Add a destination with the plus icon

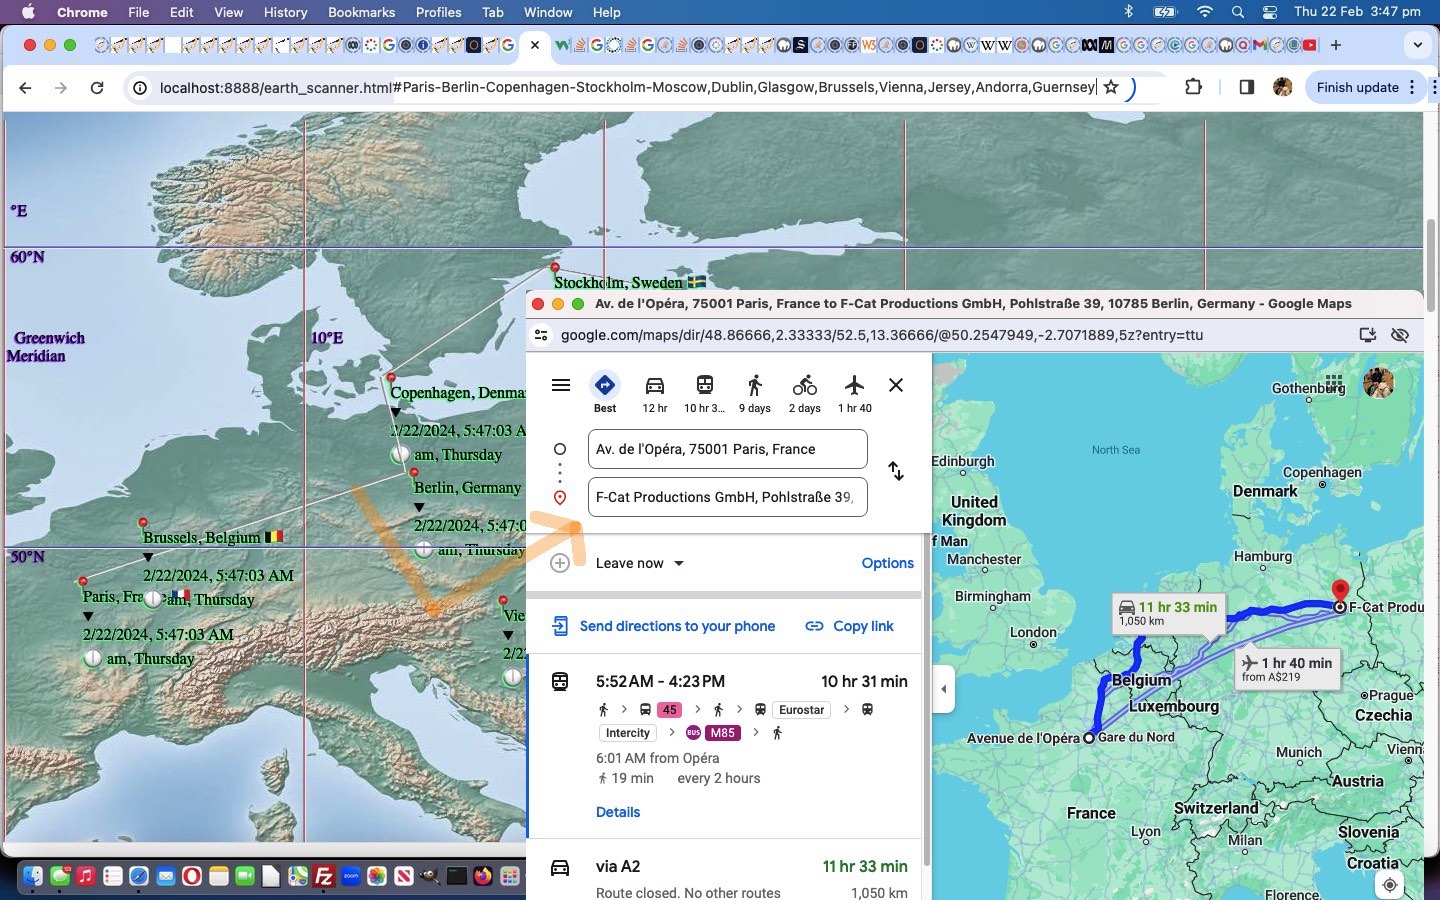pyautogui.click(x=560, y=563)
